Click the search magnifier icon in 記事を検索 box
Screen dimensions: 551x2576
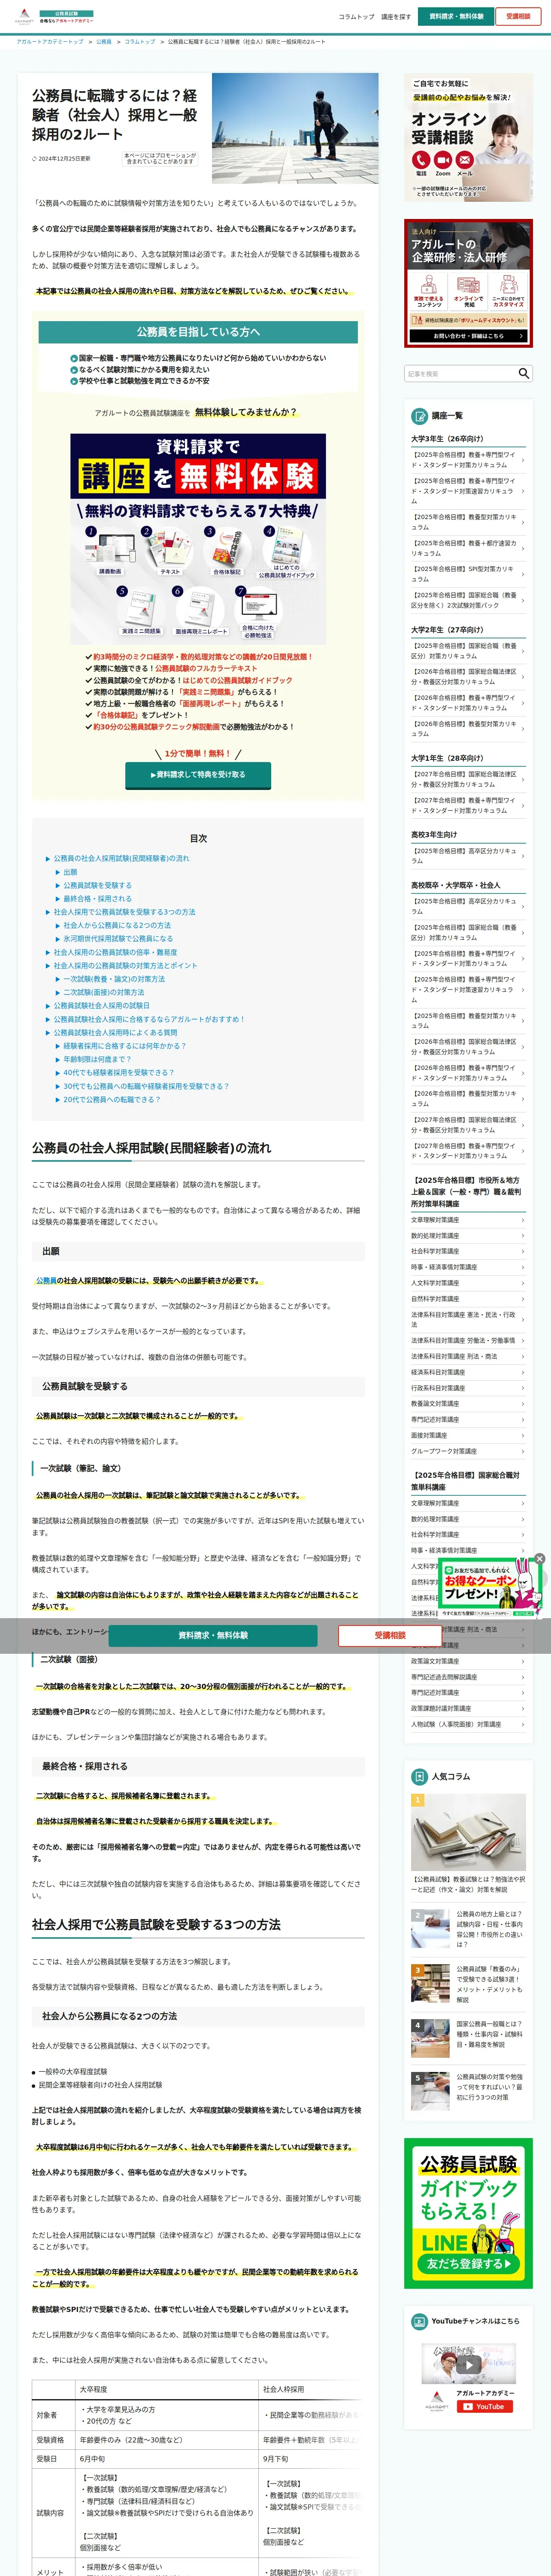coord(523,373)
